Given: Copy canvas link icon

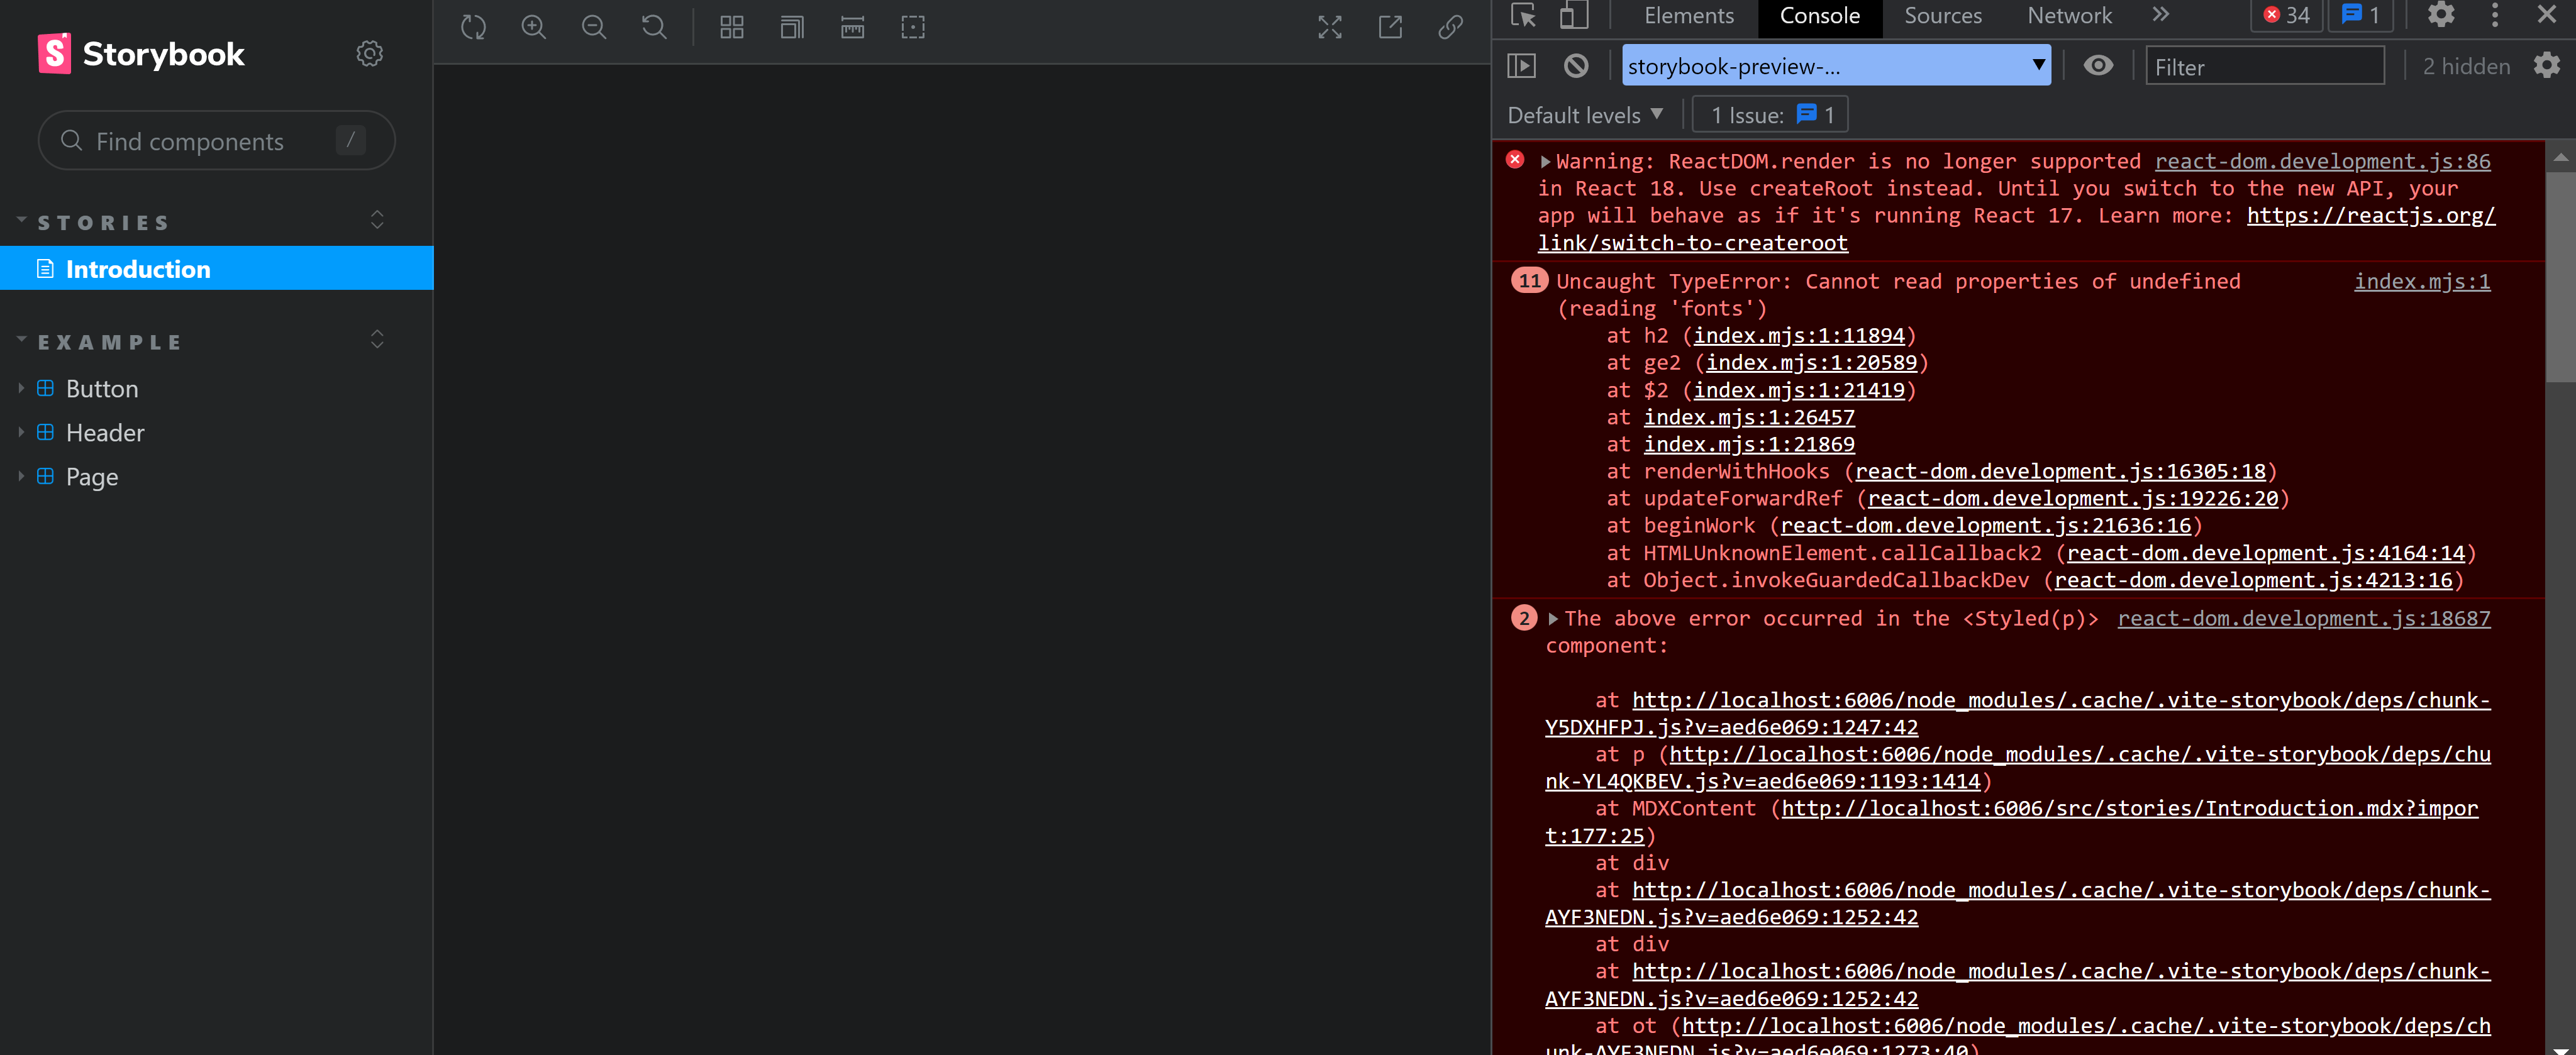Looking at the screenshot, I should click(x=1450, y=27).
